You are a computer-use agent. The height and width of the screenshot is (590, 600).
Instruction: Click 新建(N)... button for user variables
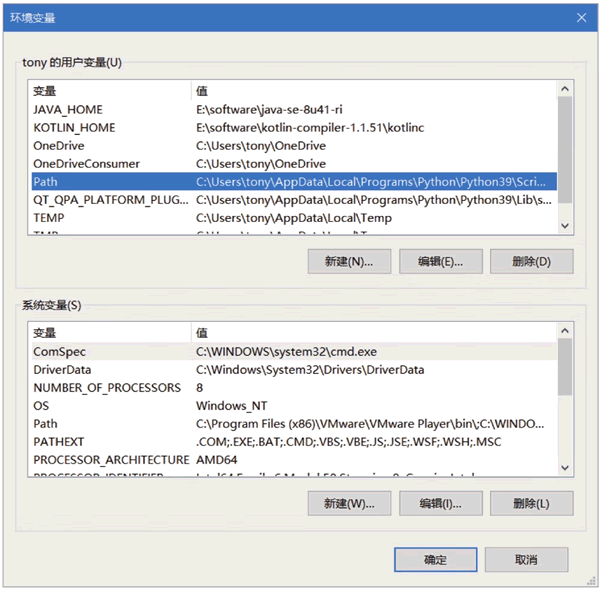click(x=349, y=261)
